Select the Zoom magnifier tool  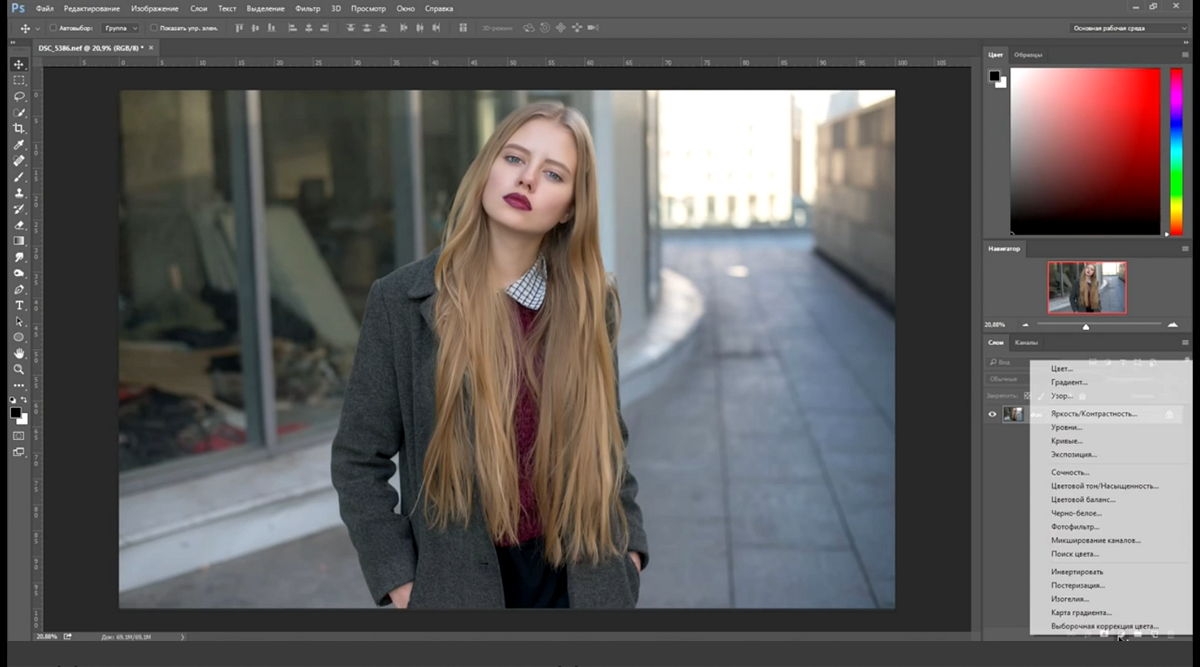pyautogui.click(x=19, y=369)
